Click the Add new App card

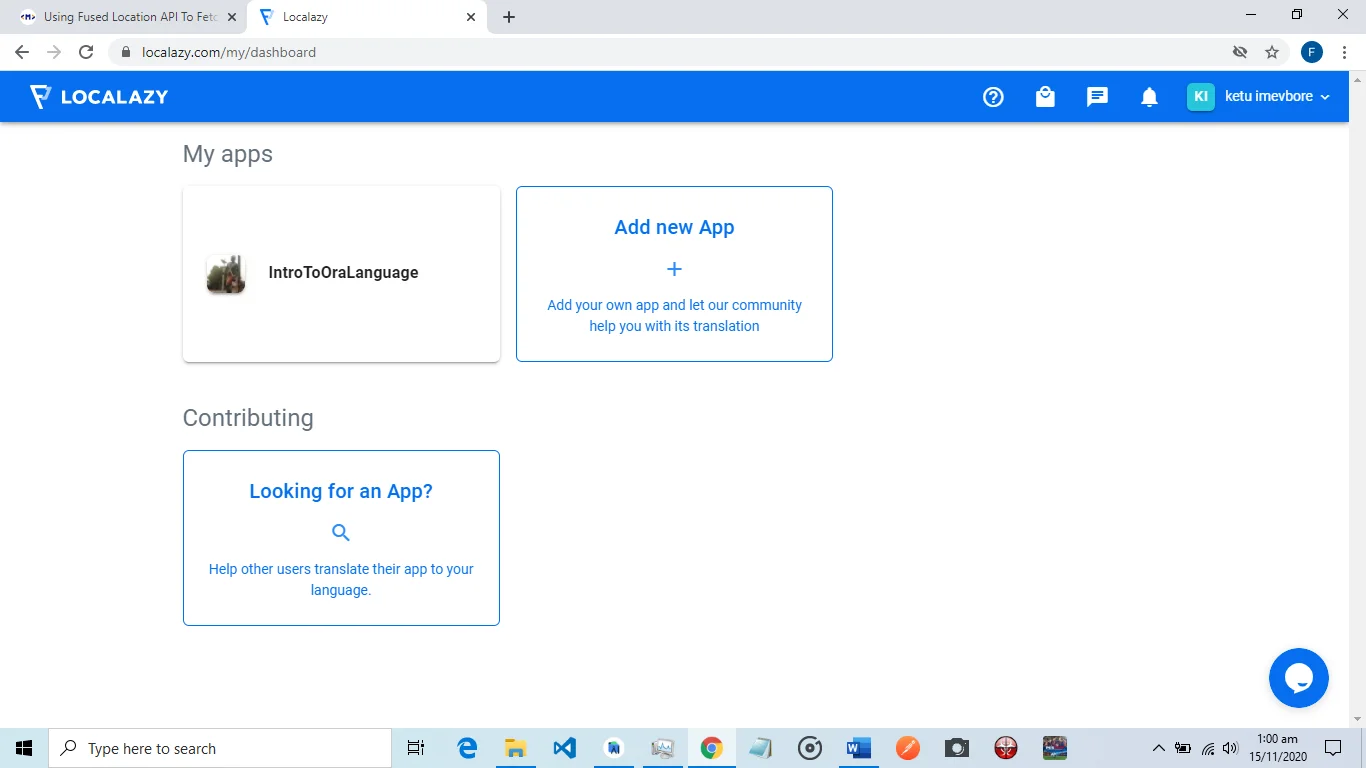[674, 273]
